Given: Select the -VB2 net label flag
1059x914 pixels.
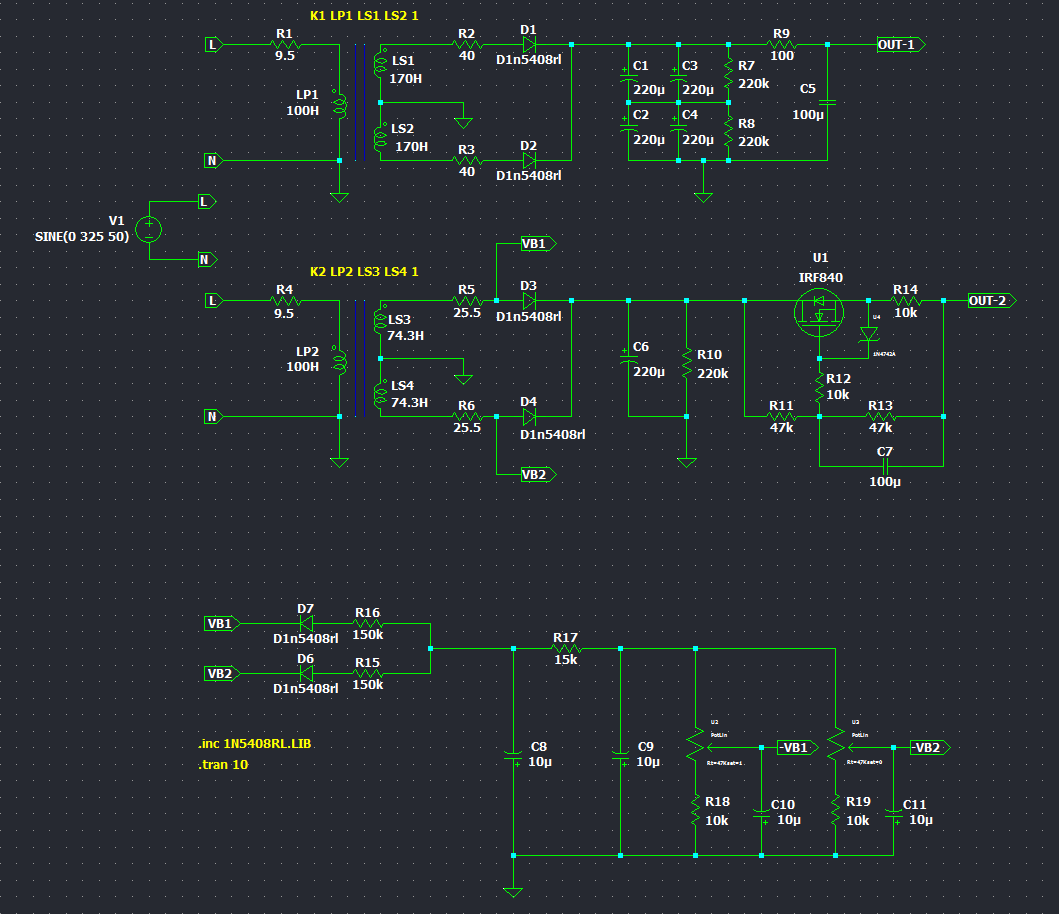Looking at the screenshot, I should [928, 747].
